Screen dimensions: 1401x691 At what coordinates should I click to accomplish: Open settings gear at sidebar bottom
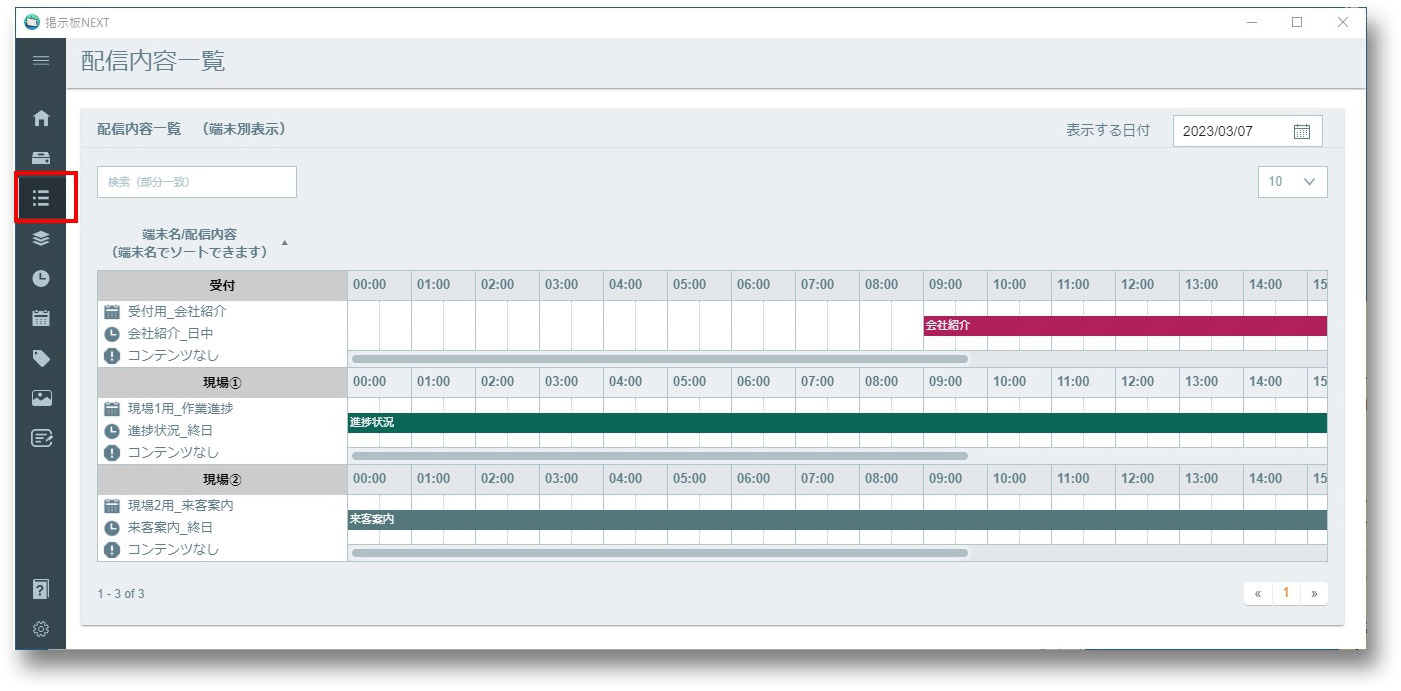[41, 629]
